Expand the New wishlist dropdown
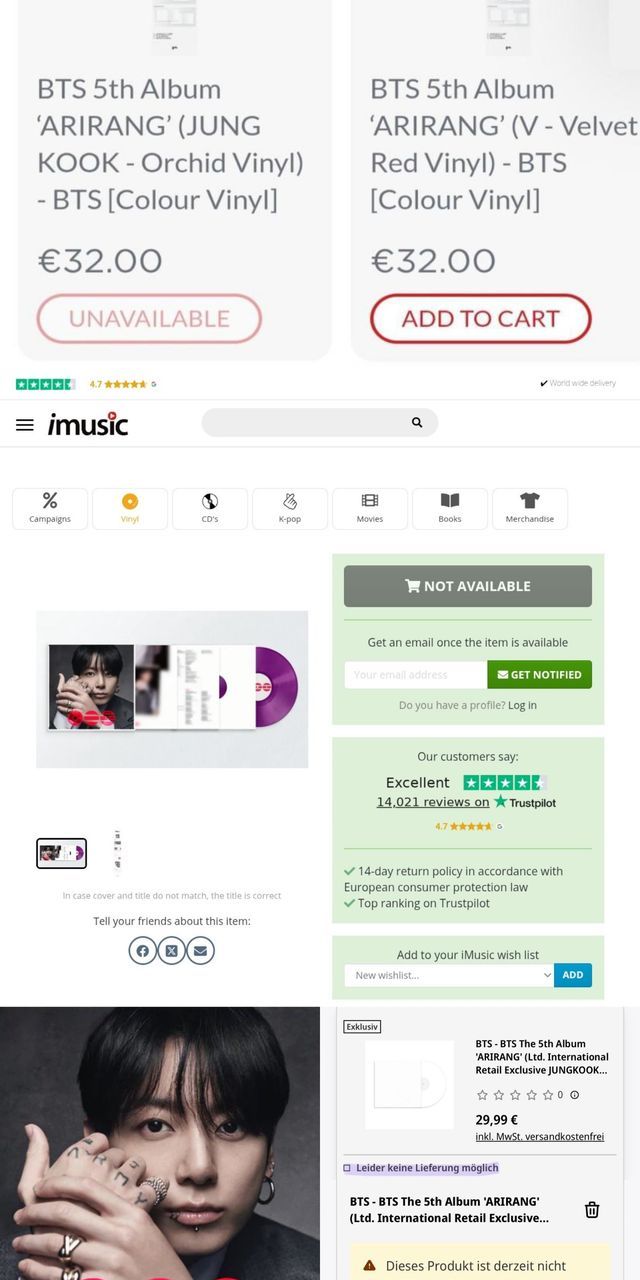This screenshot has width=640, height=1280. coord(449,975)
